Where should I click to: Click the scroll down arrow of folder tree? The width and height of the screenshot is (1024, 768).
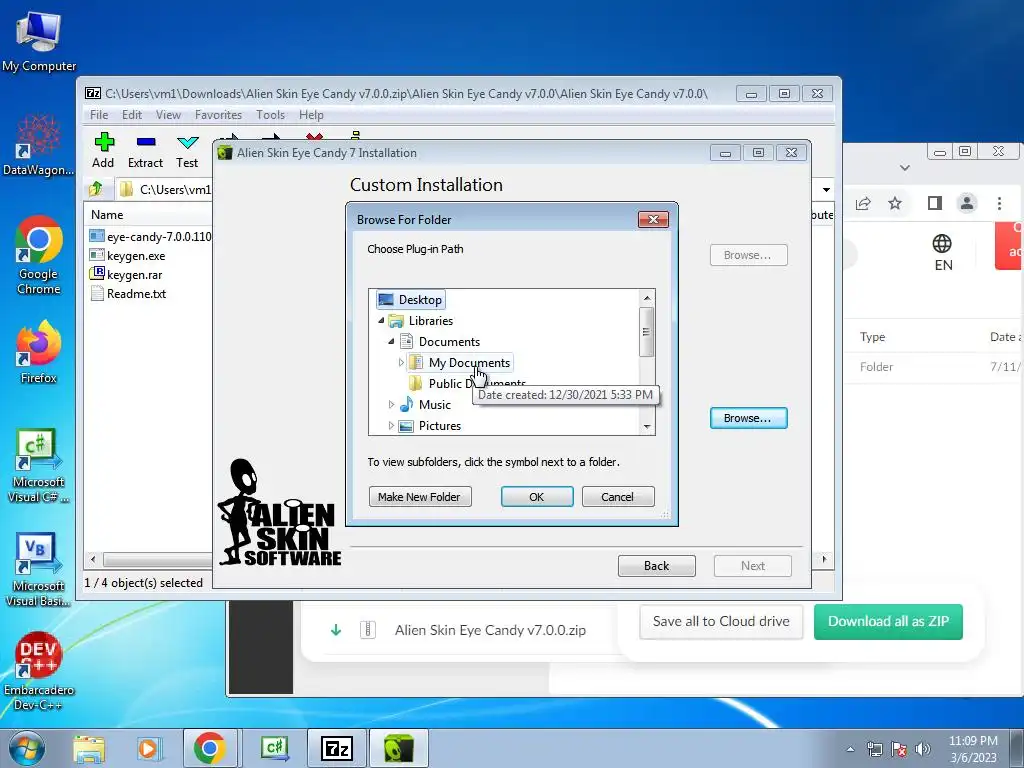click(647, 426)
